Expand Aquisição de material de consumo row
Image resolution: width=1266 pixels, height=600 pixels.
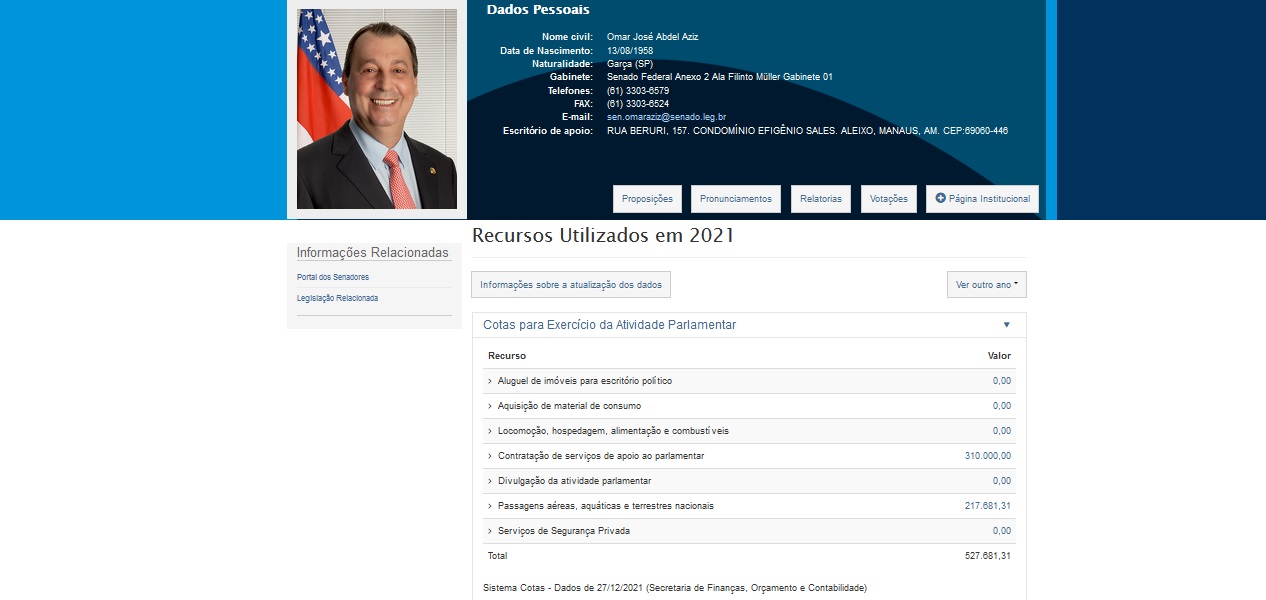569,406
